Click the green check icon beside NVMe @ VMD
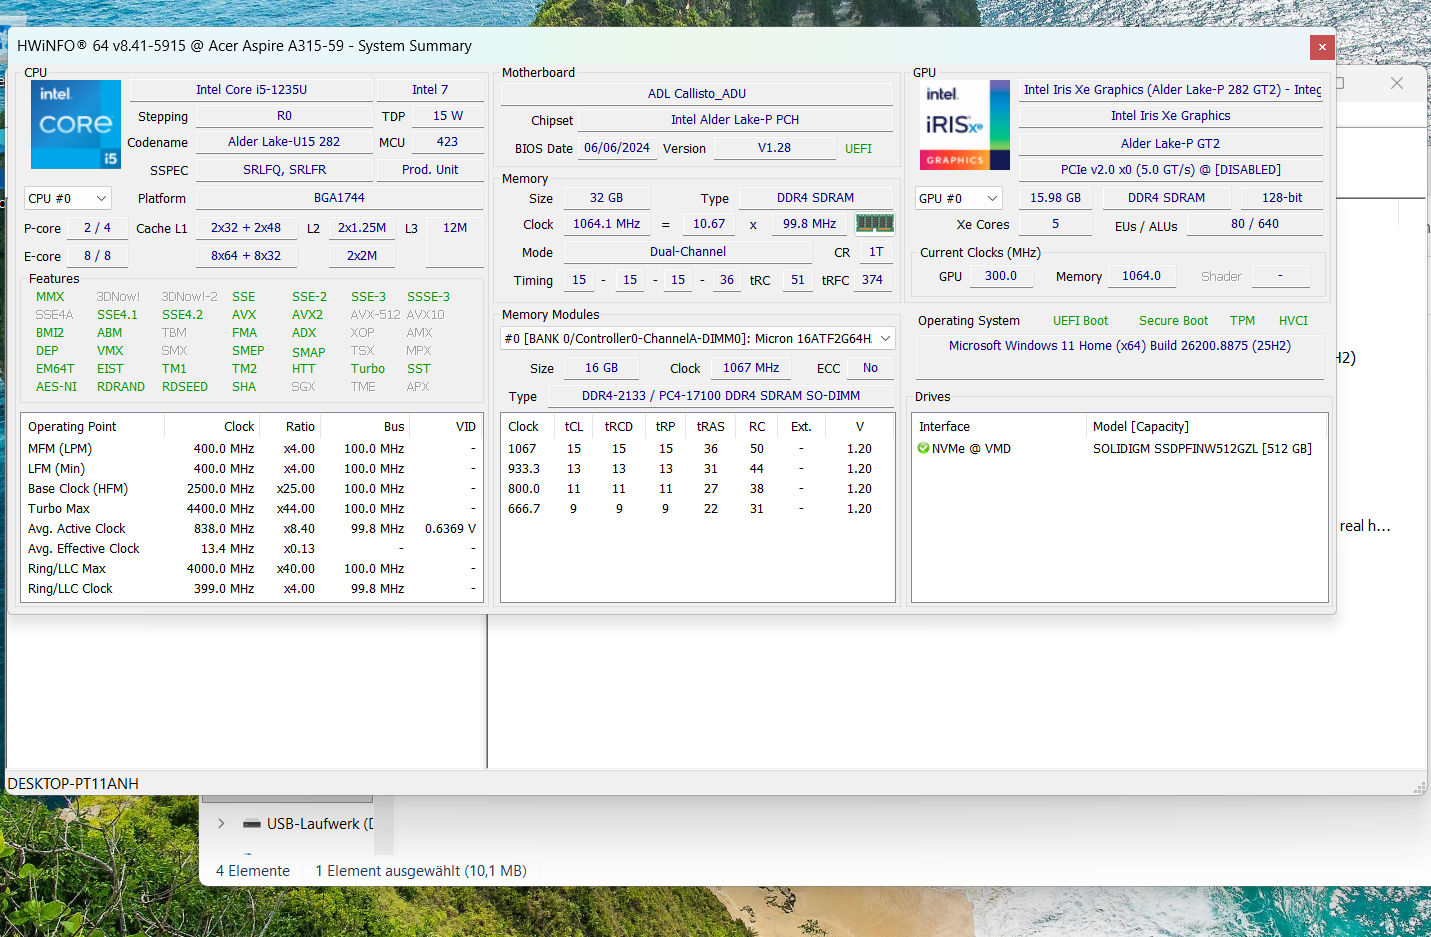Image resolution: width=1431 pixels, height=937 pixels. click(x=923, y=448)
